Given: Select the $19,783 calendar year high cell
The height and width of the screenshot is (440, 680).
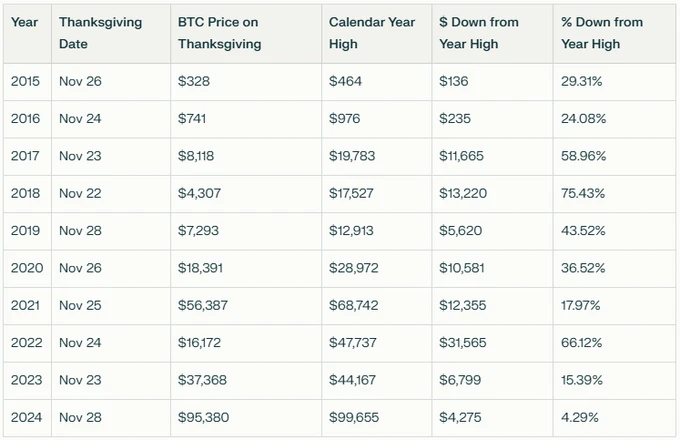Looking at the screenshot, I should coord(353,156).
